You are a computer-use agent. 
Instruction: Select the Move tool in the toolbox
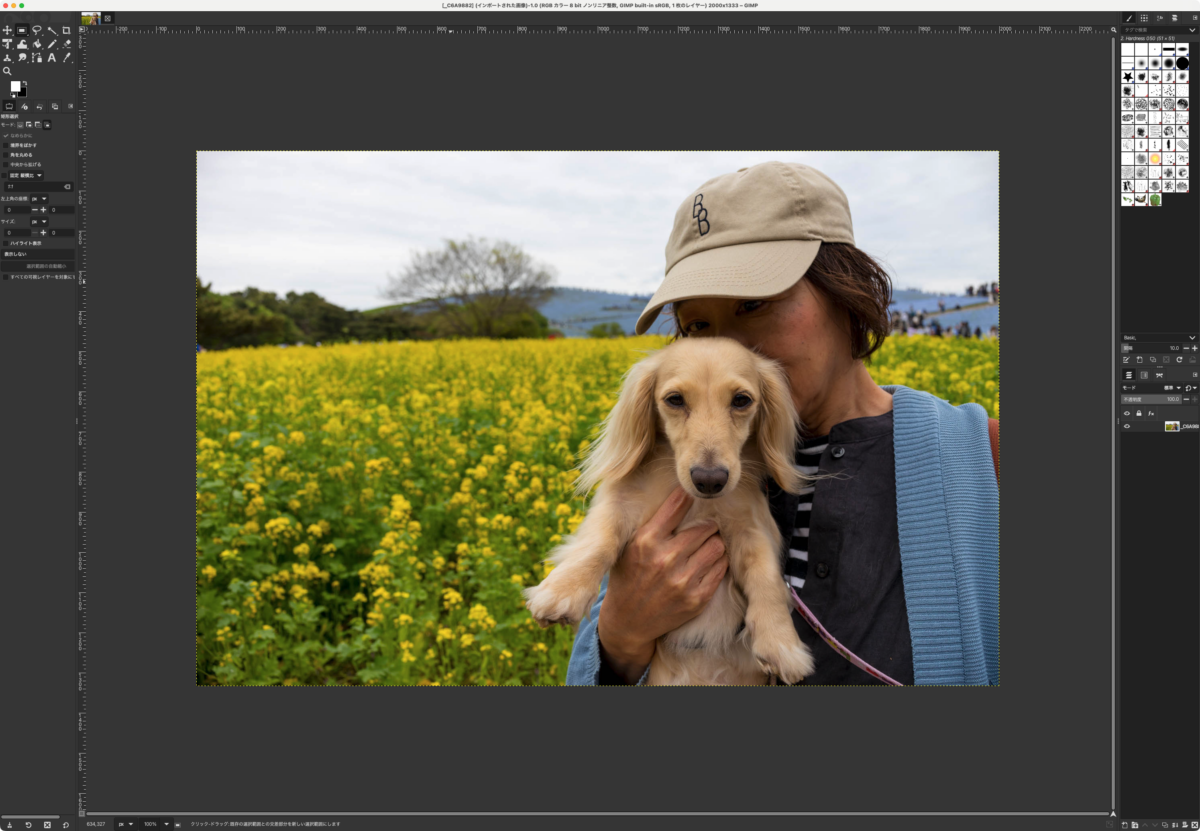7,30
